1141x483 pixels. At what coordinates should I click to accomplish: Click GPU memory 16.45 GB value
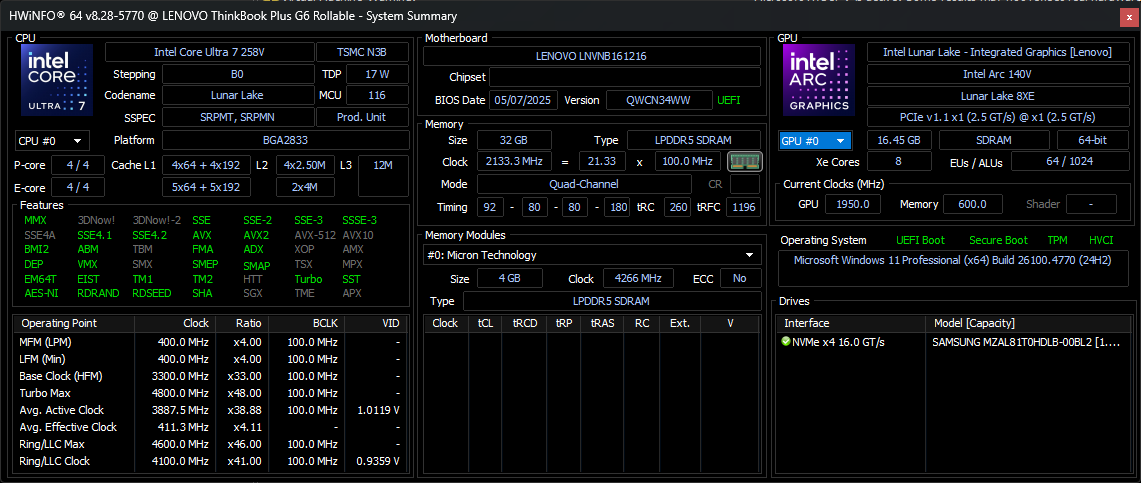[x=899, y=140]
